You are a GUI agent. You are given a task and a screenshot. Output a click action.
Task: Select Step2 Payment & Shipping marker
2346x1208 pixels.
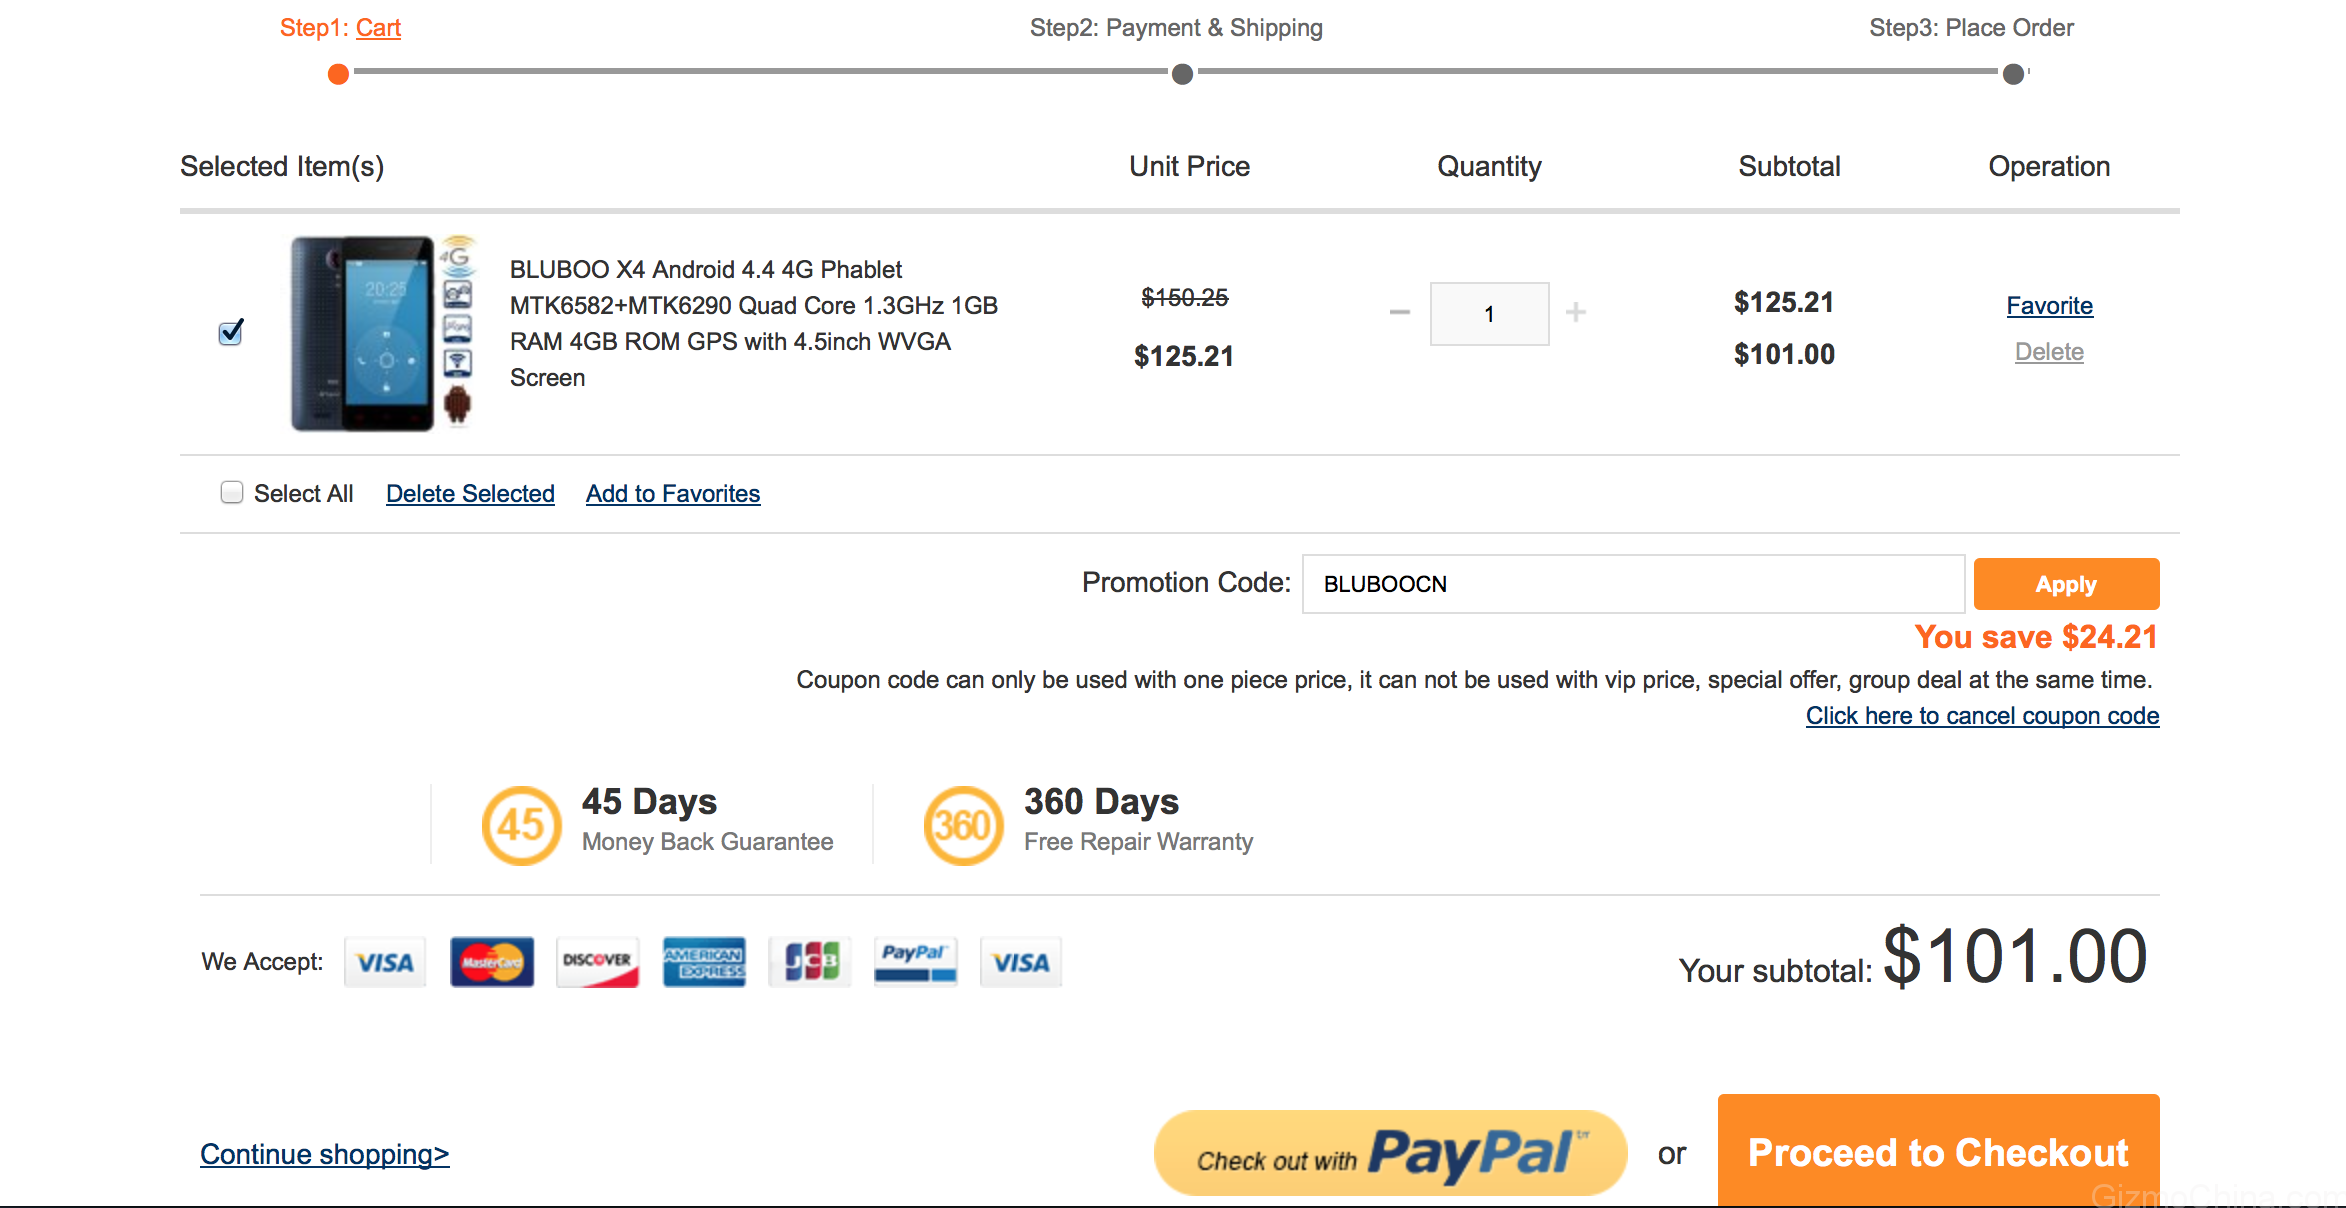tap(1182, 74)
